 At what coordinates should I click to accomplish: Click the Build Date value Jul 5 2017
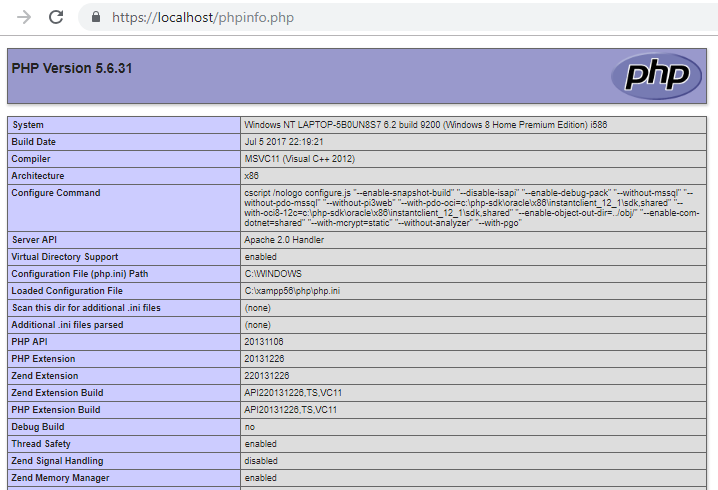pos(283,142)
